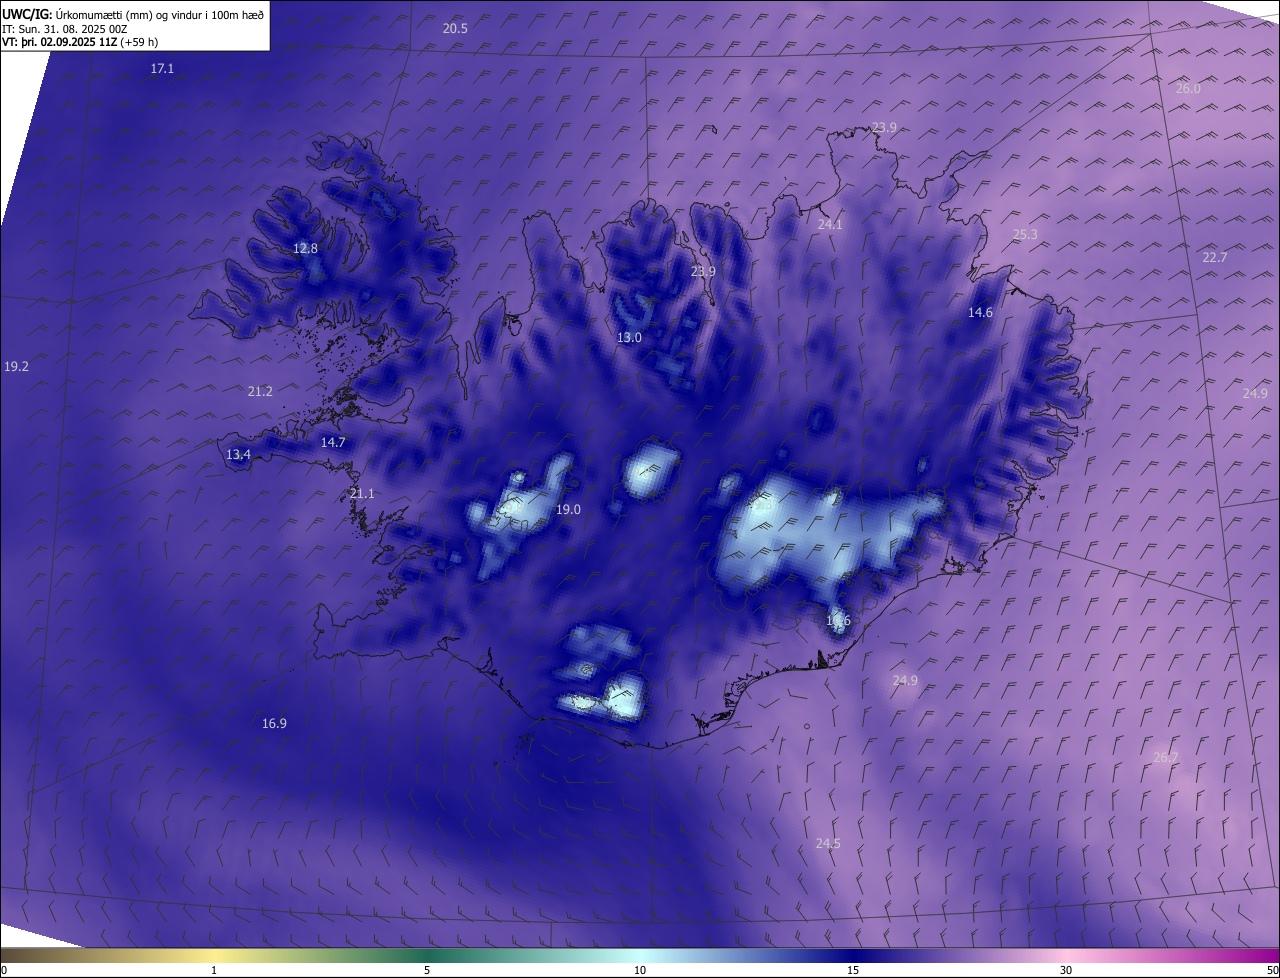The height and width of the screenshot is (978, 1280).
Task: Click the valid time 'VT: þri. 02.09.2025 11Z'
Action: pos(60,42)
